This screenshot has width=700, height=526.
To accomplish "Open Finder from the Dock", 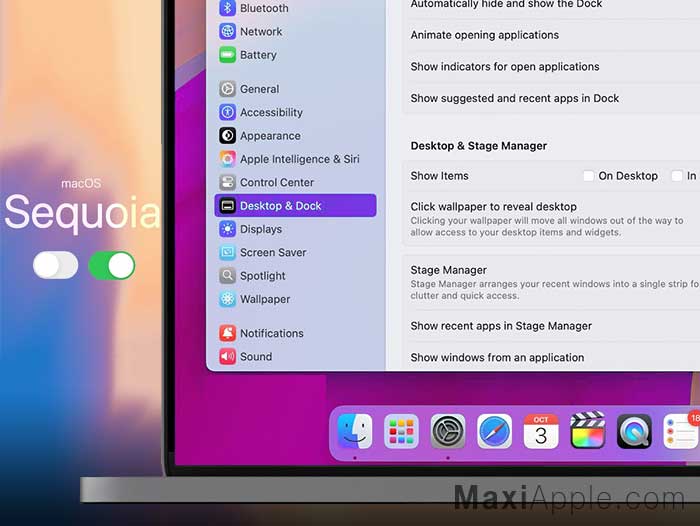I will (355, 431).
